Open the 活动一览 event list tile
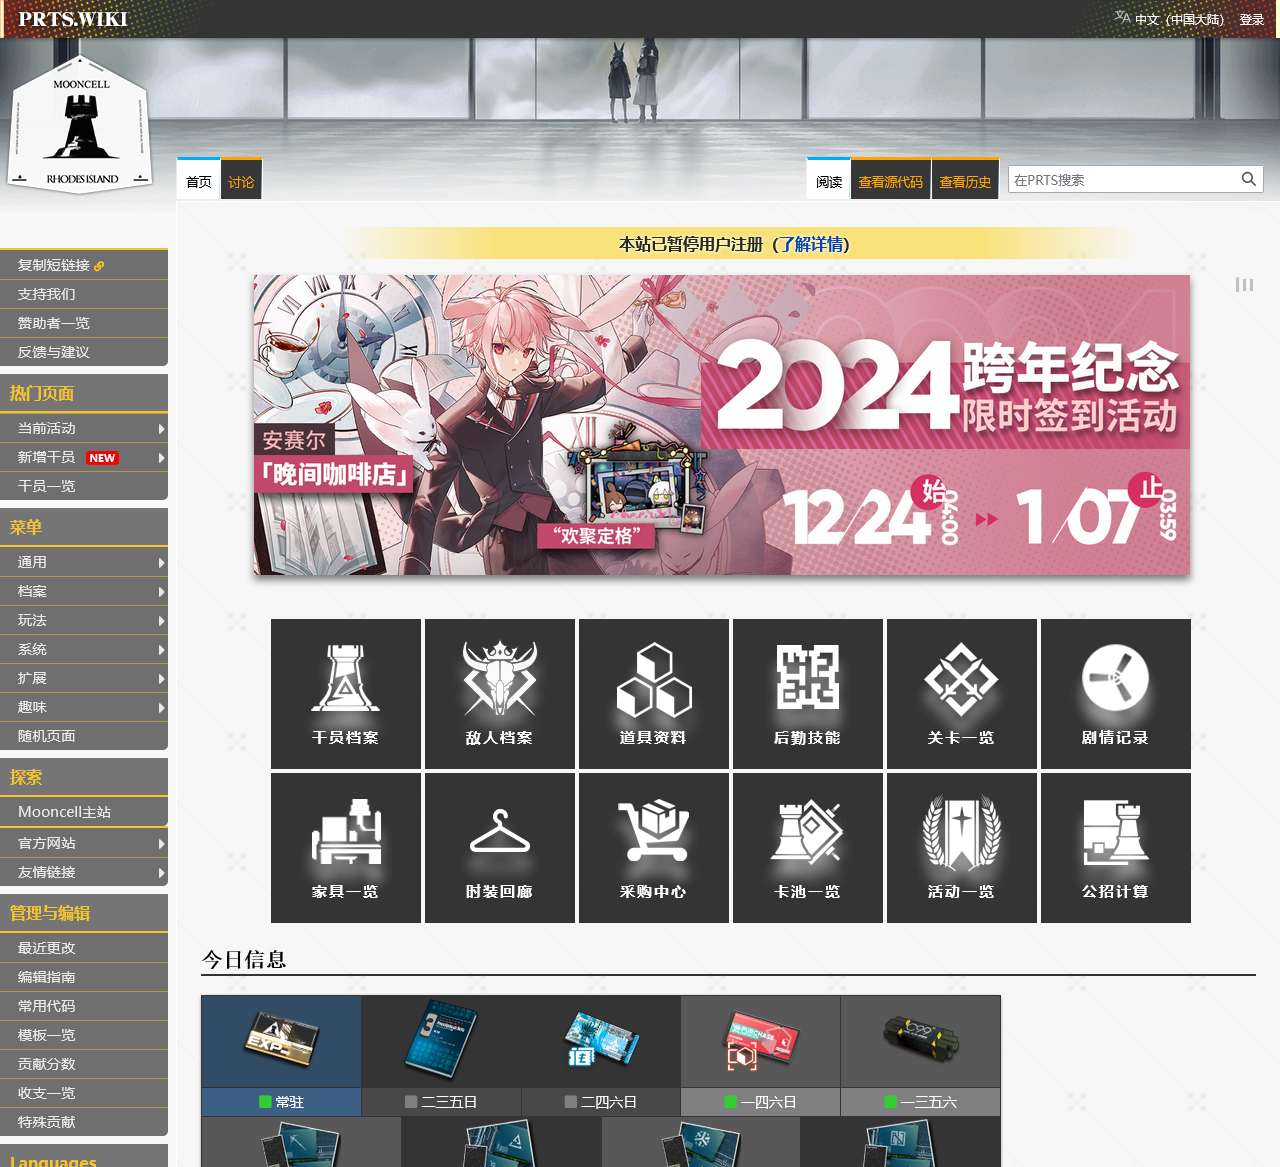The width and height of the screenshot is (1280, 1167). [961, 847]
